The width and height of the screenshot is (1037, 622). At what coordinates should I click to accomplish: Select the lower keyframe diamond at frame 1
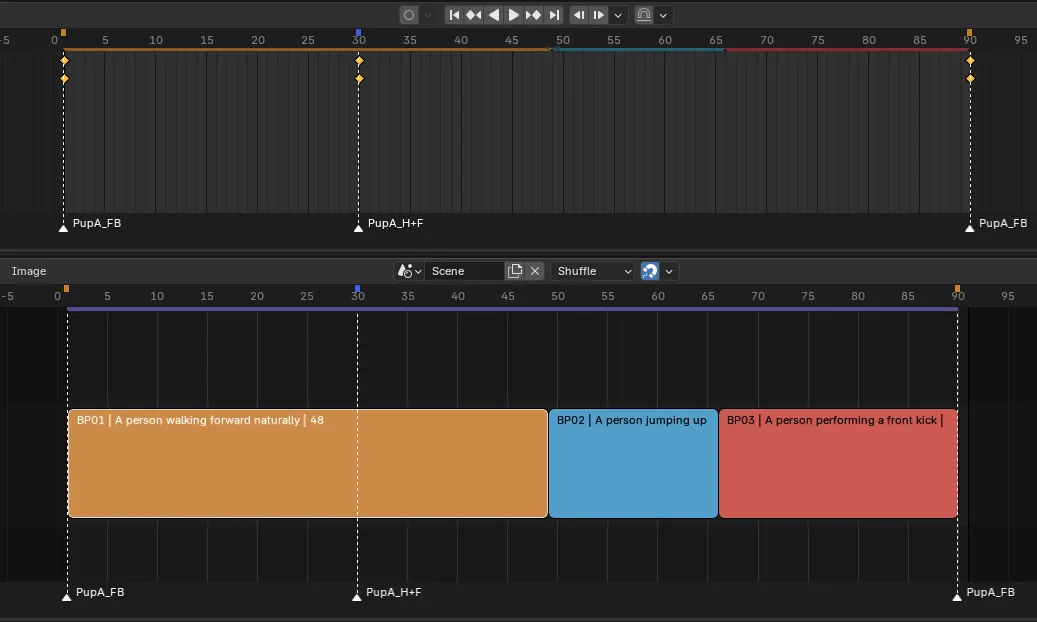(64, 79)
